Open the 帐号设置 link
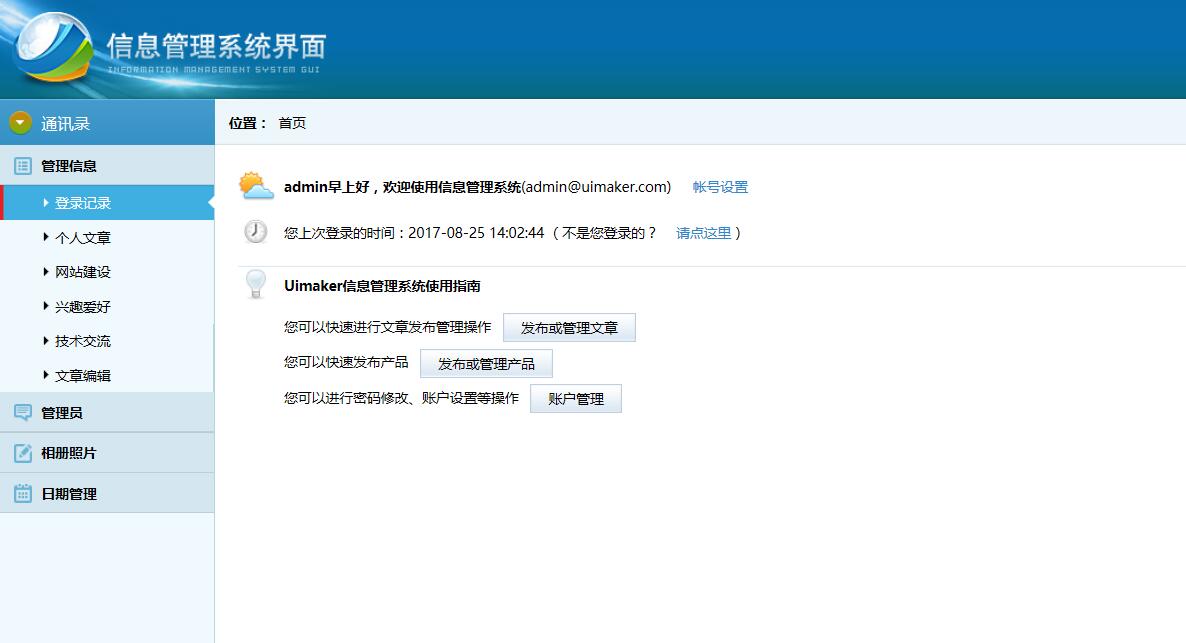The image size is (1186, 643). (x=720, y=187)
